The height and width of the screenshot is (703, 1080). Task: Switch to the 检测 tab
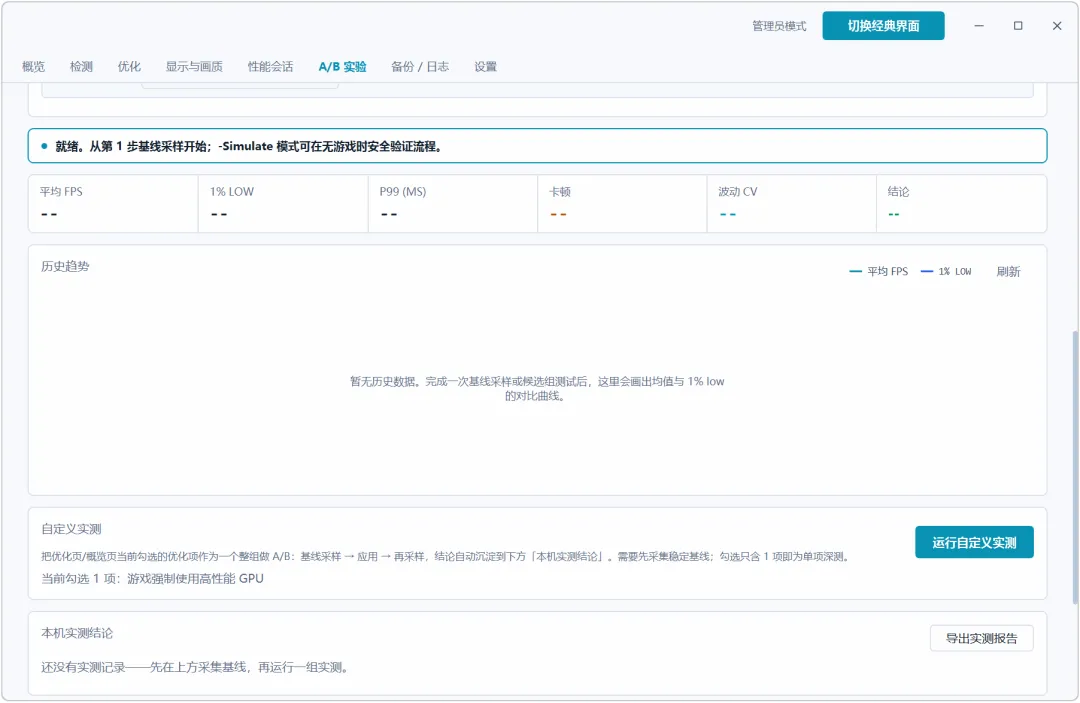(x=81, y=67)
